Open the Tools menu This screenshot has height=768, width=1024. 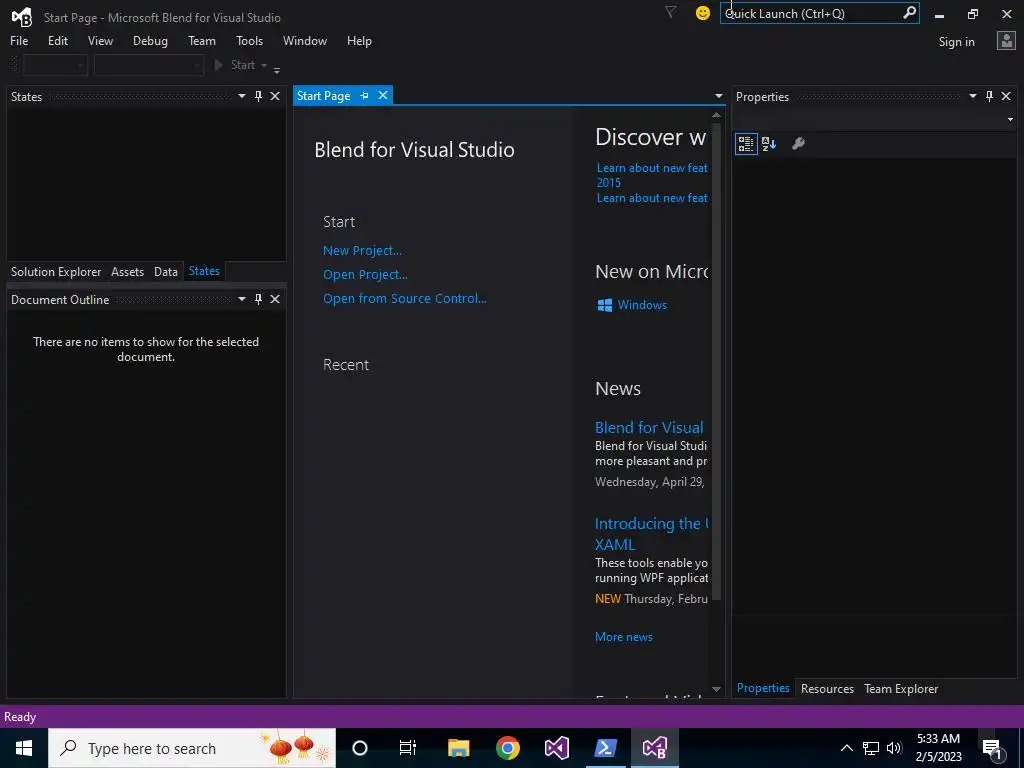click(x=249, y=40)
